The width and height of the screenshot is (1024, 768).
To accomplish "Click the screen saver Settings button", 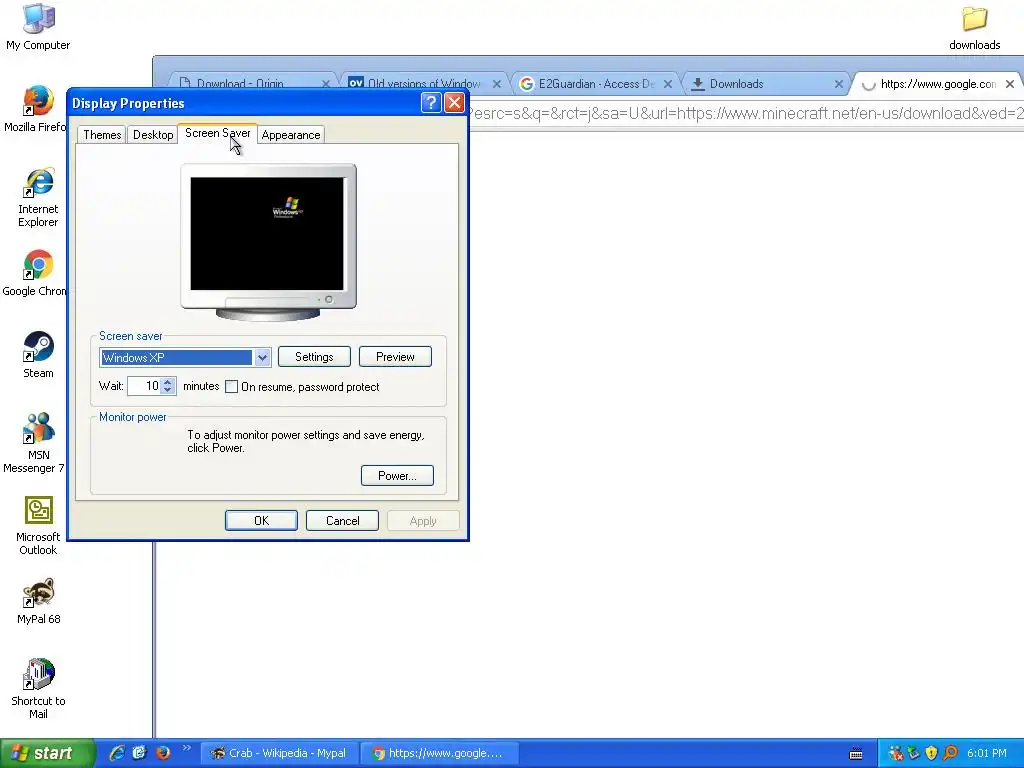I will [x=314, y=357].
